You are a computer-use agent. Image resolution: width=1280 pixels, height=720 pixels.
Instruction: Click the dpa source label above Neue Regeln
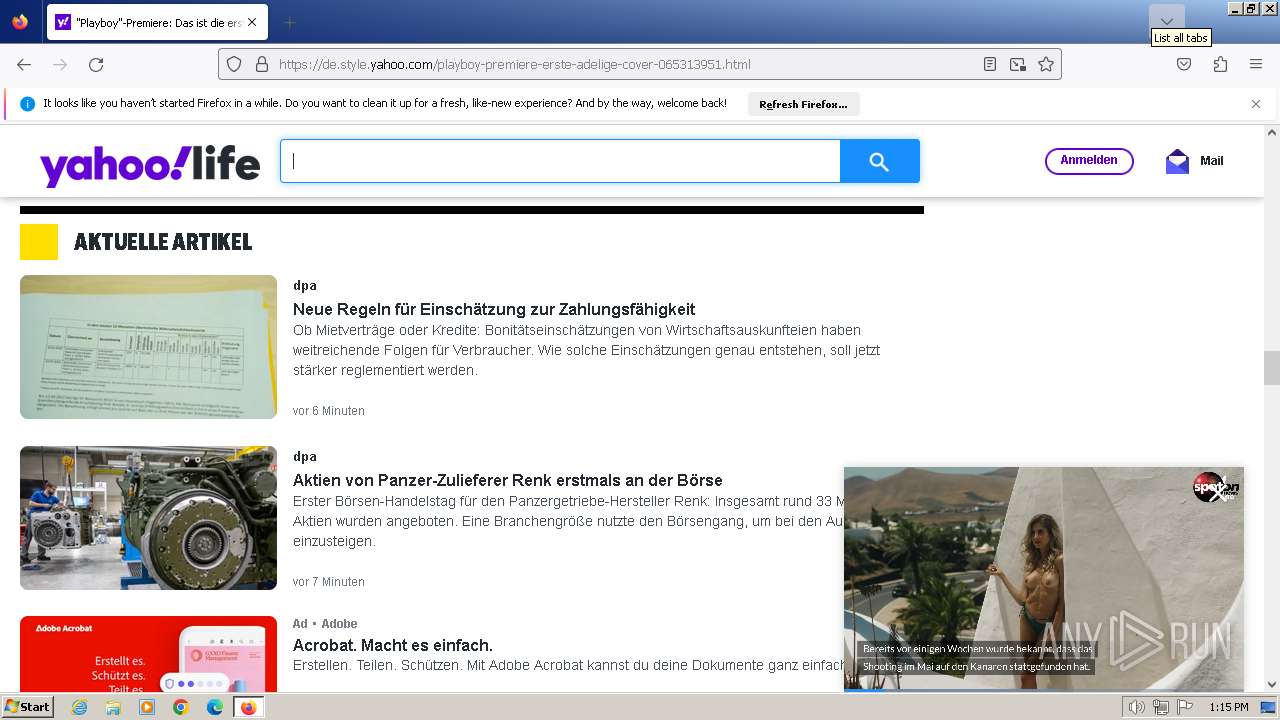(305, 286)
